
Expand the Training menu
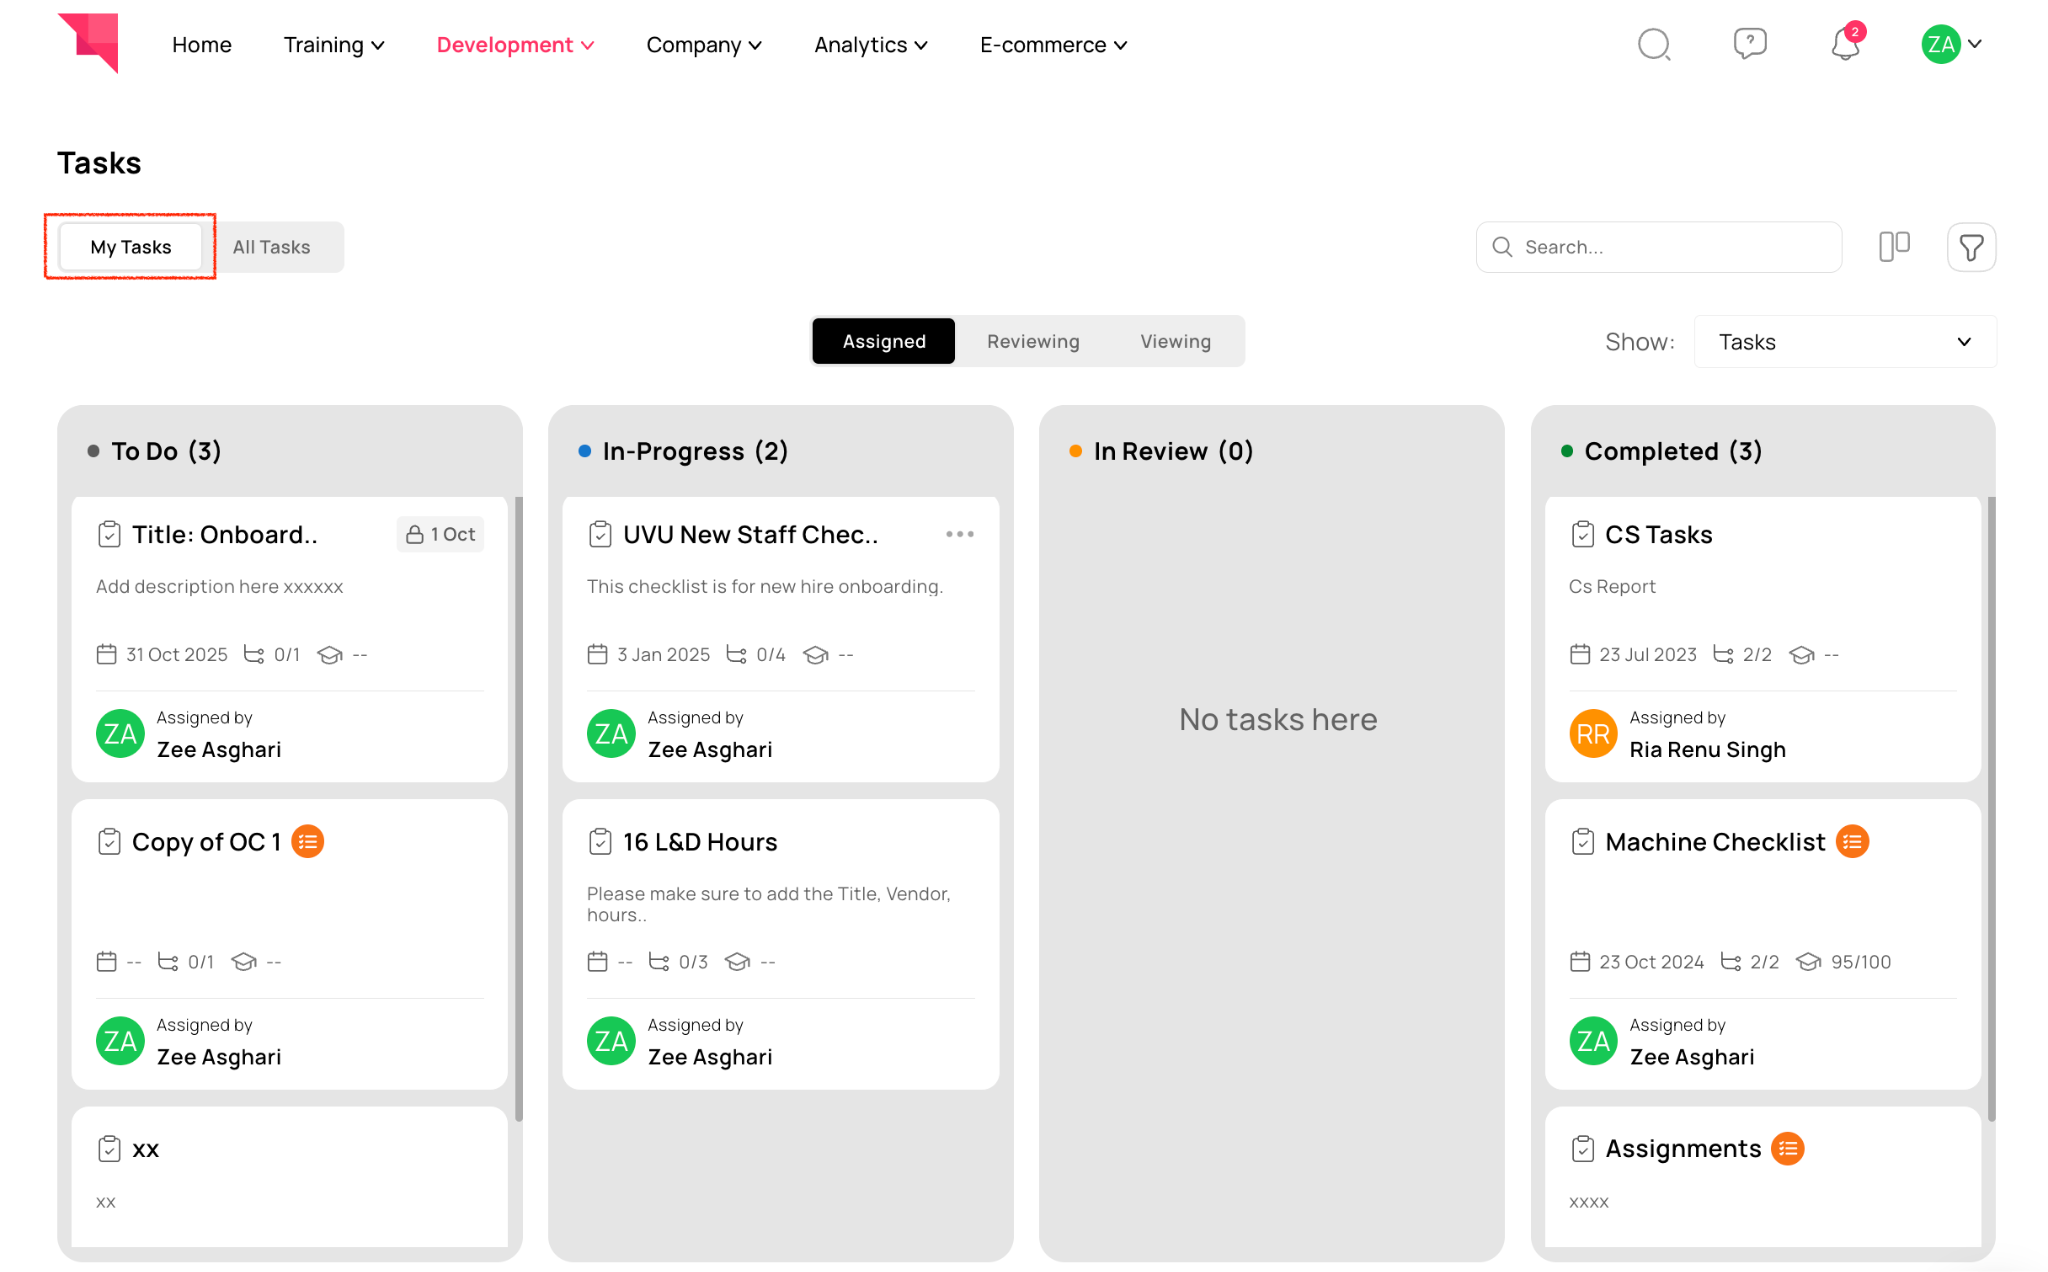[334, 45]
